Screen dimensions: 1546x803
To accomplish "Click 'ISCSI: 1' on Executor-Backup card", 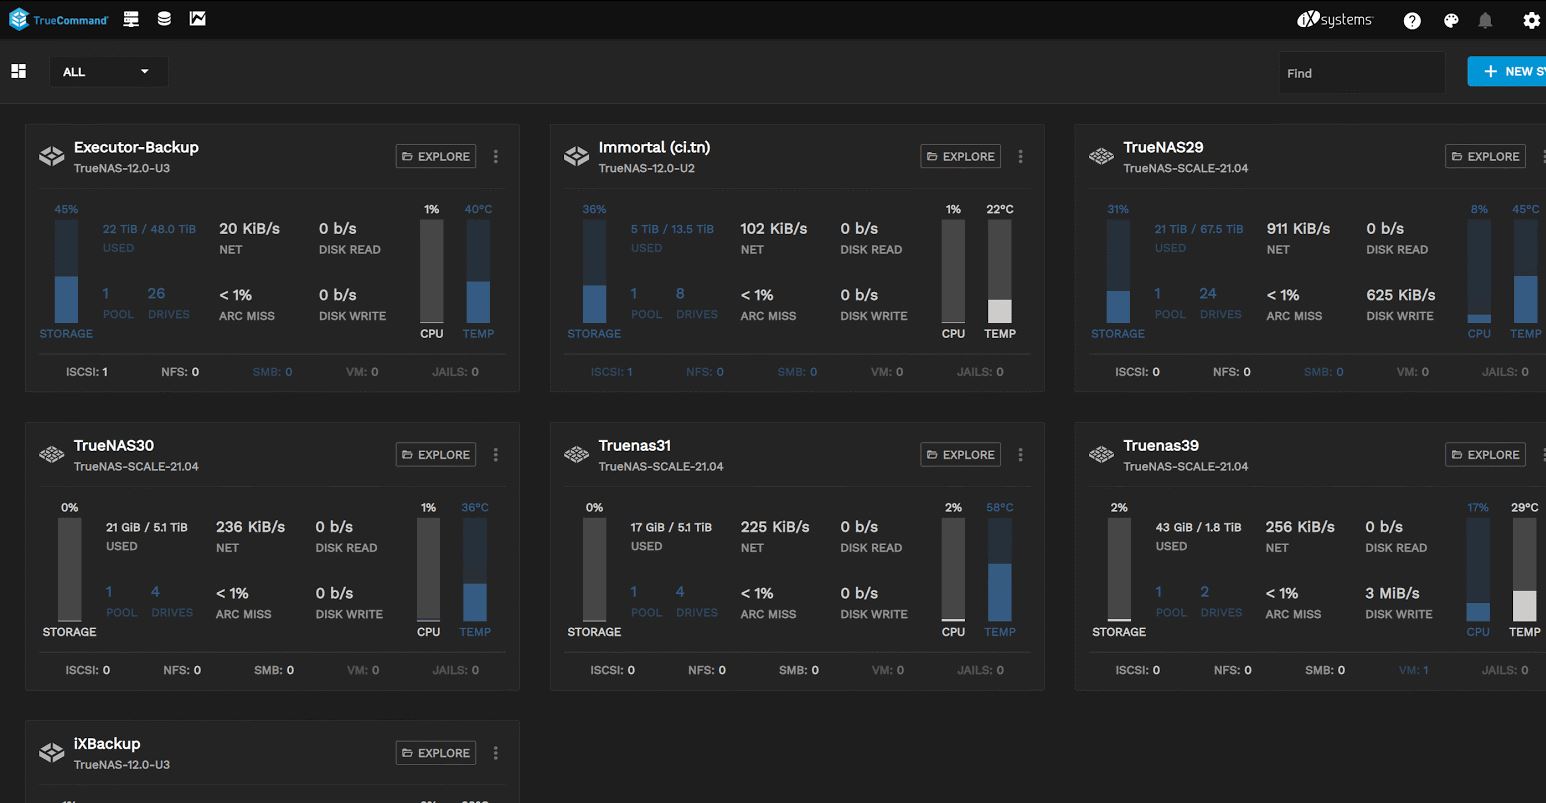I will (87, 372).
